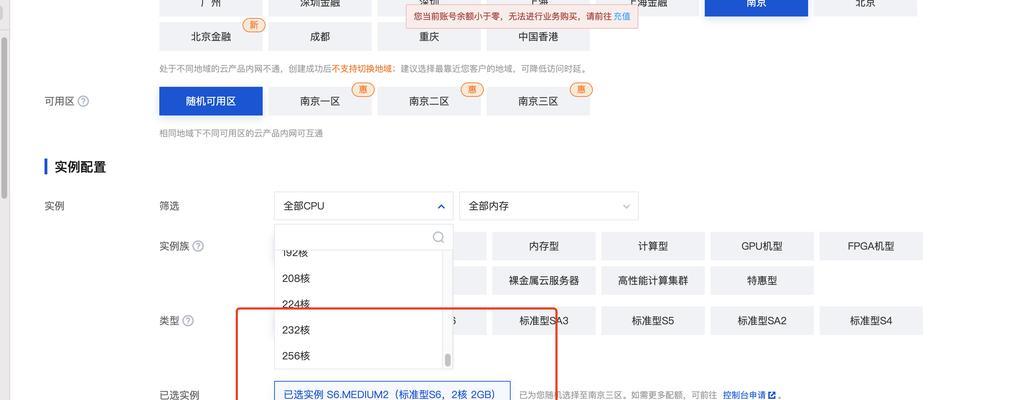1027x400 pixels.
Task: Switch to the 特惠型 instance family
Action: click(x=762, y=280)
